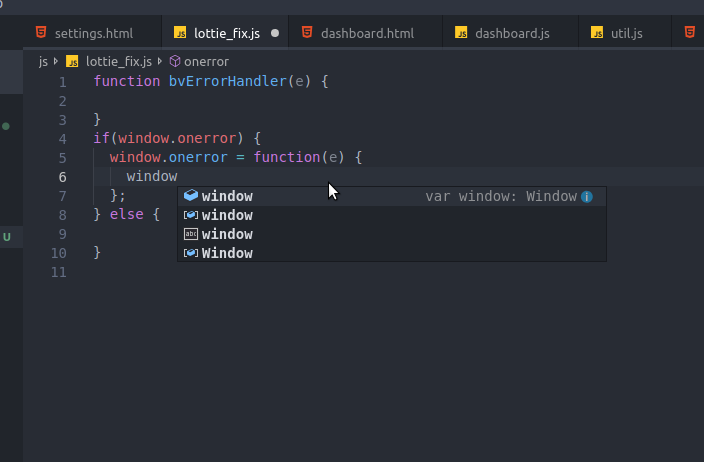Viewport: 704px width, 462px height.
Task: Open the settings.html tab
Action: point(93,33)
